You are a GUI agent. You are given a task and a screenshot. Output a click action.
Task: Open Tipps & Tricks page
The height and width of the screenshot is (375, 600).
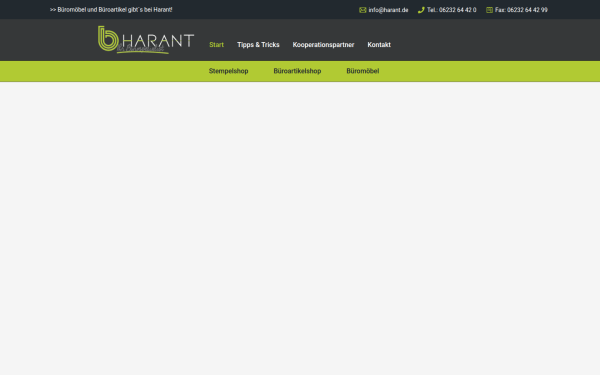click(x=258, y=45)
